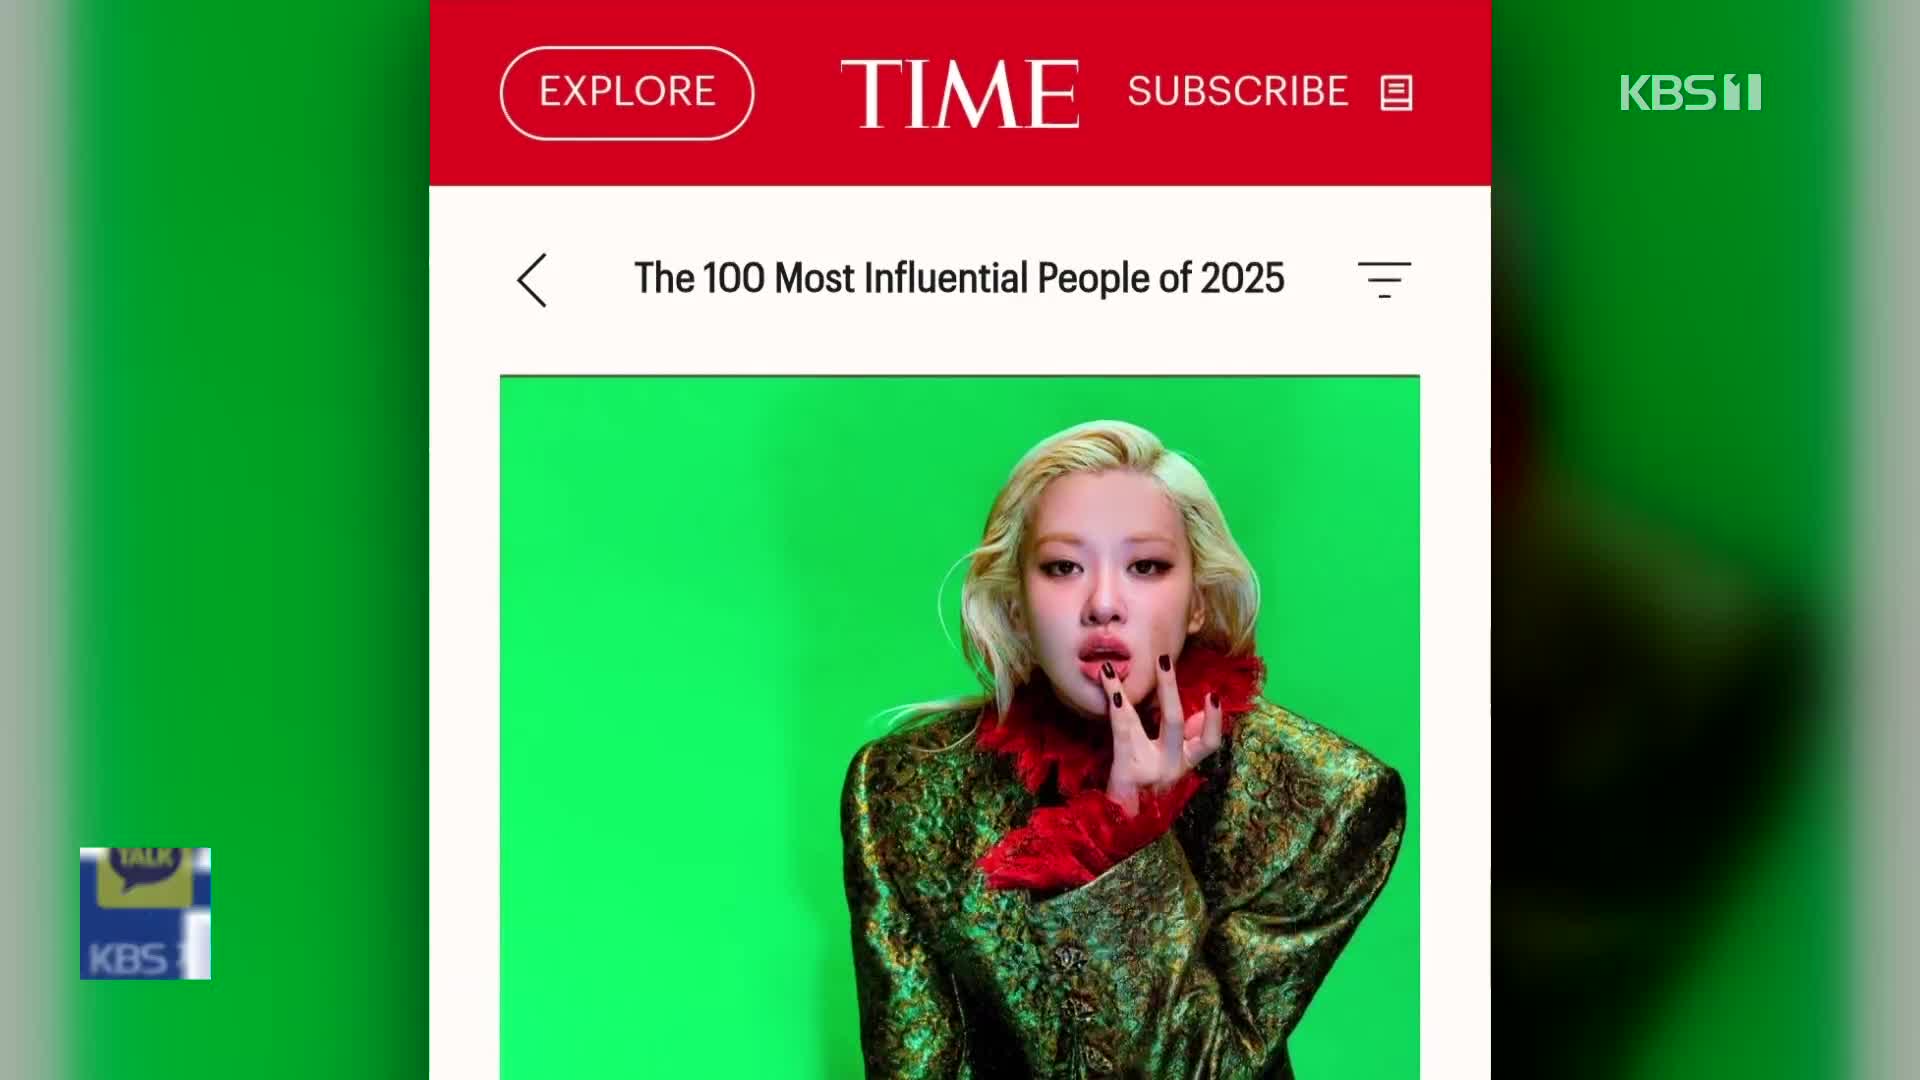
Task: Click the SUBSCRIBE link in header
Action: [1238, 91]
